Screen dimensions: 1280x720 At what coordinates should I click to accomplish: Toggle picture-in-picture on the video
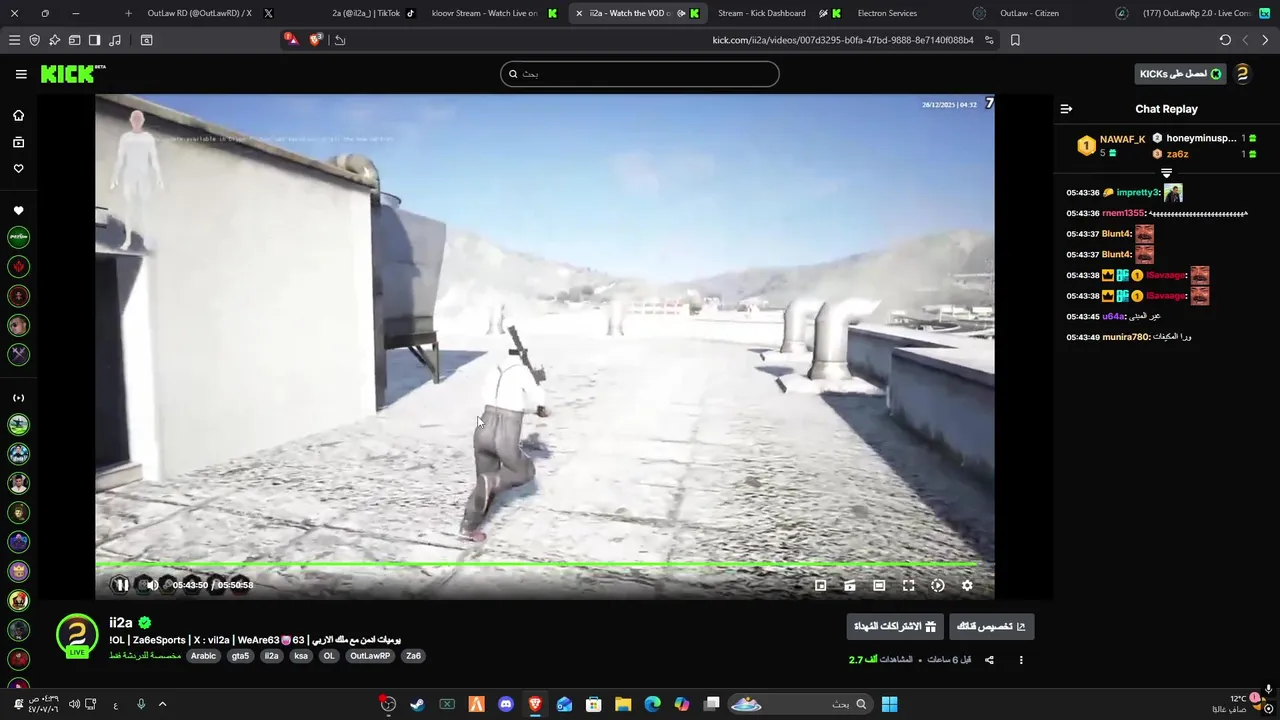pos(820,586)
